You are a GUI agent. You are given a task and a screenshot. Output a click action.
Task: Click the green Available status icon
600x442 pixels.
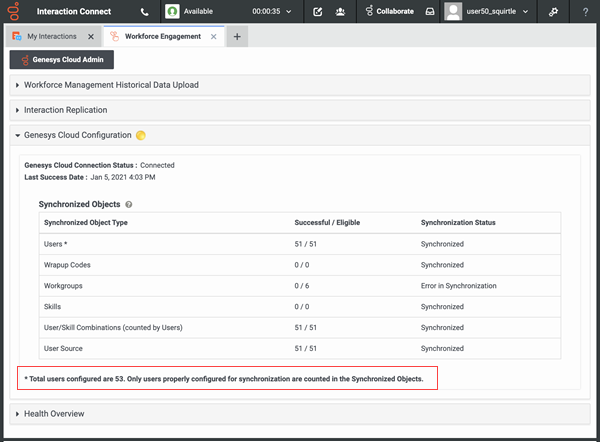pyautogui.click(x=172, y=12)
